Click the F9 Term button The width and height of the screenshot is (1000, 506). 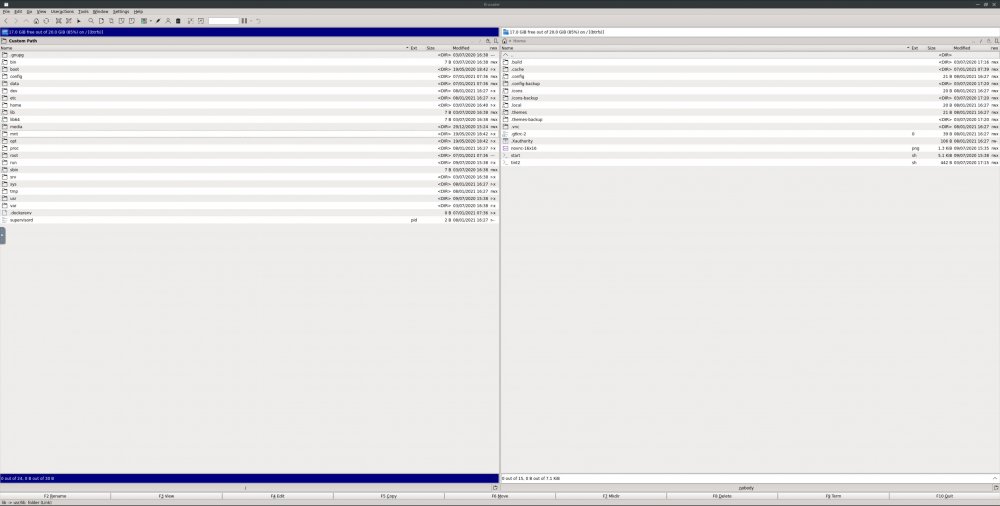point(833,496)
